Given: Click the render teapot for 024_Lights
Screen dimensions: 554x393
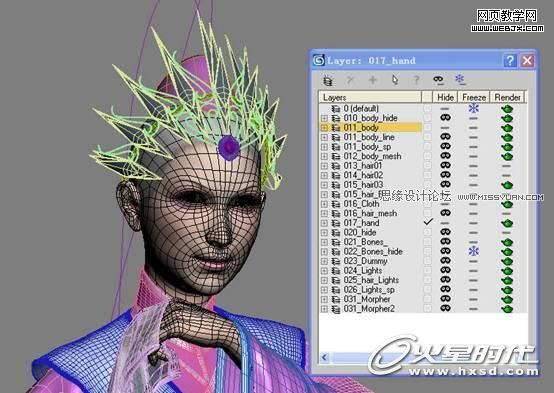Looking at the screenshot, I should [x=507, y=271].
